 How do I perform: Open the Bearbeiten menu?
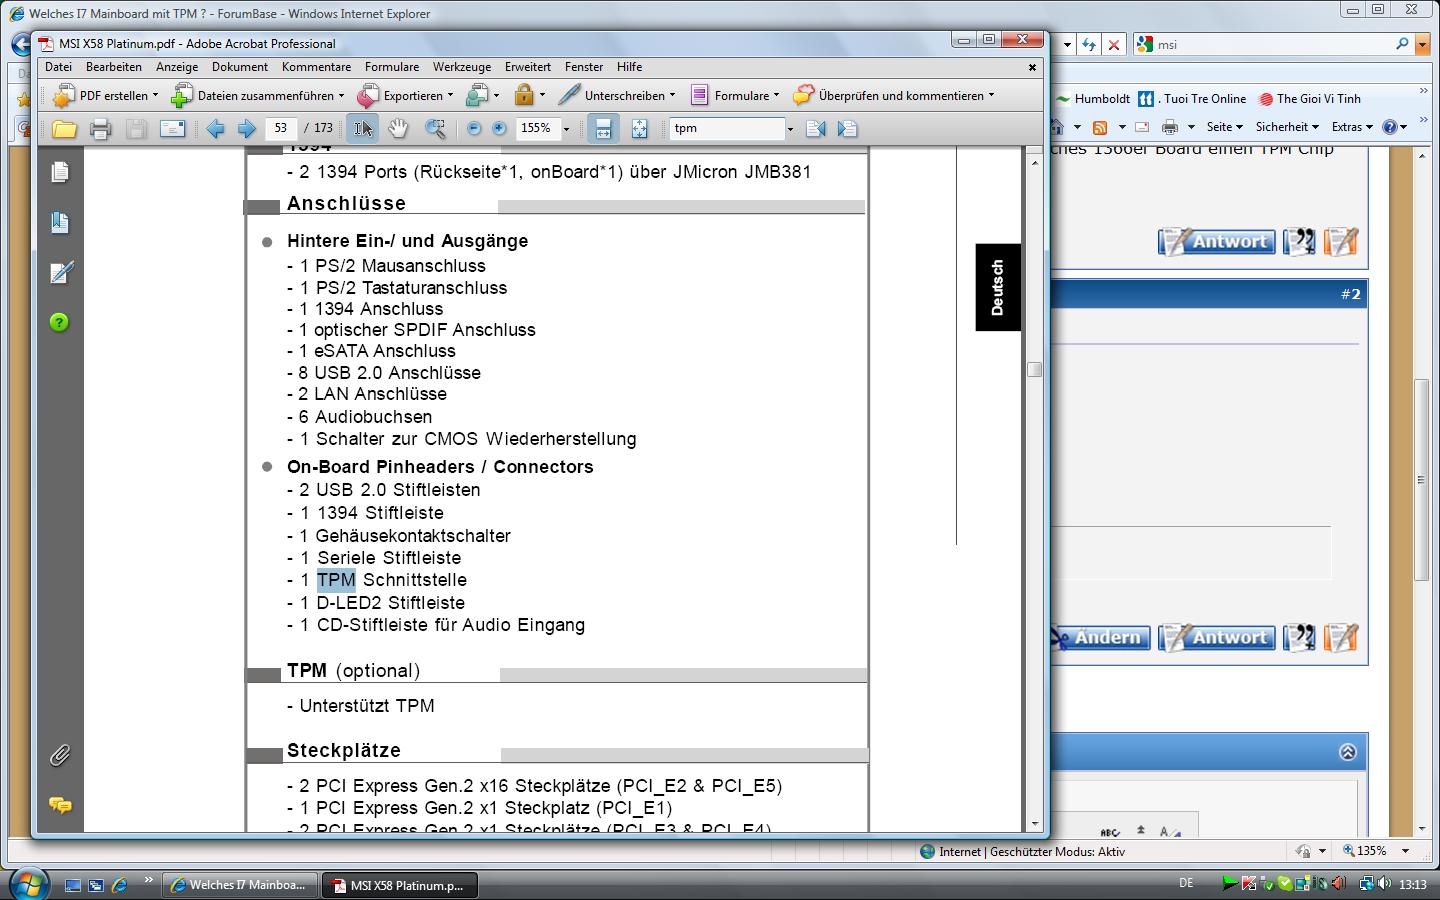pos(114,67)
